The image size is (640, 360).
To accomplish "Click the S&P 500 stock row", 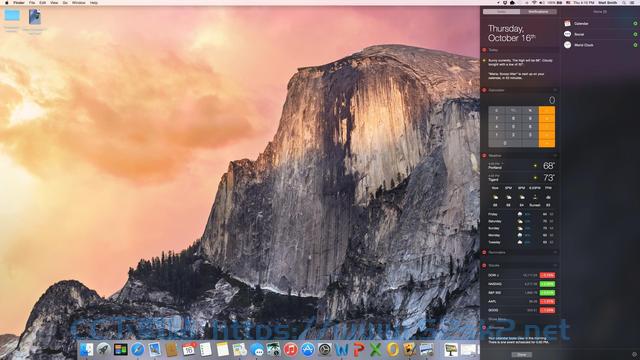I will [x=521, y=293].
